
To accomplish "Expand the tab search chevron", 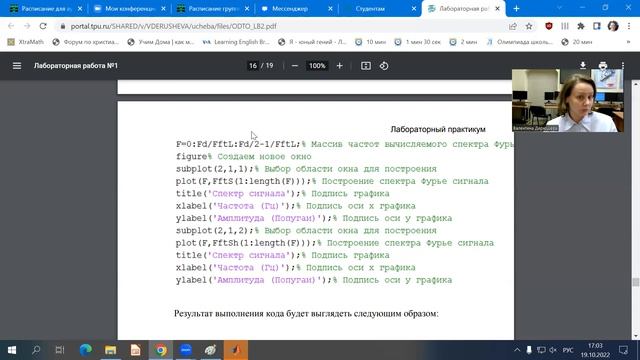I will pyautogui.click(x=559, y=8).
